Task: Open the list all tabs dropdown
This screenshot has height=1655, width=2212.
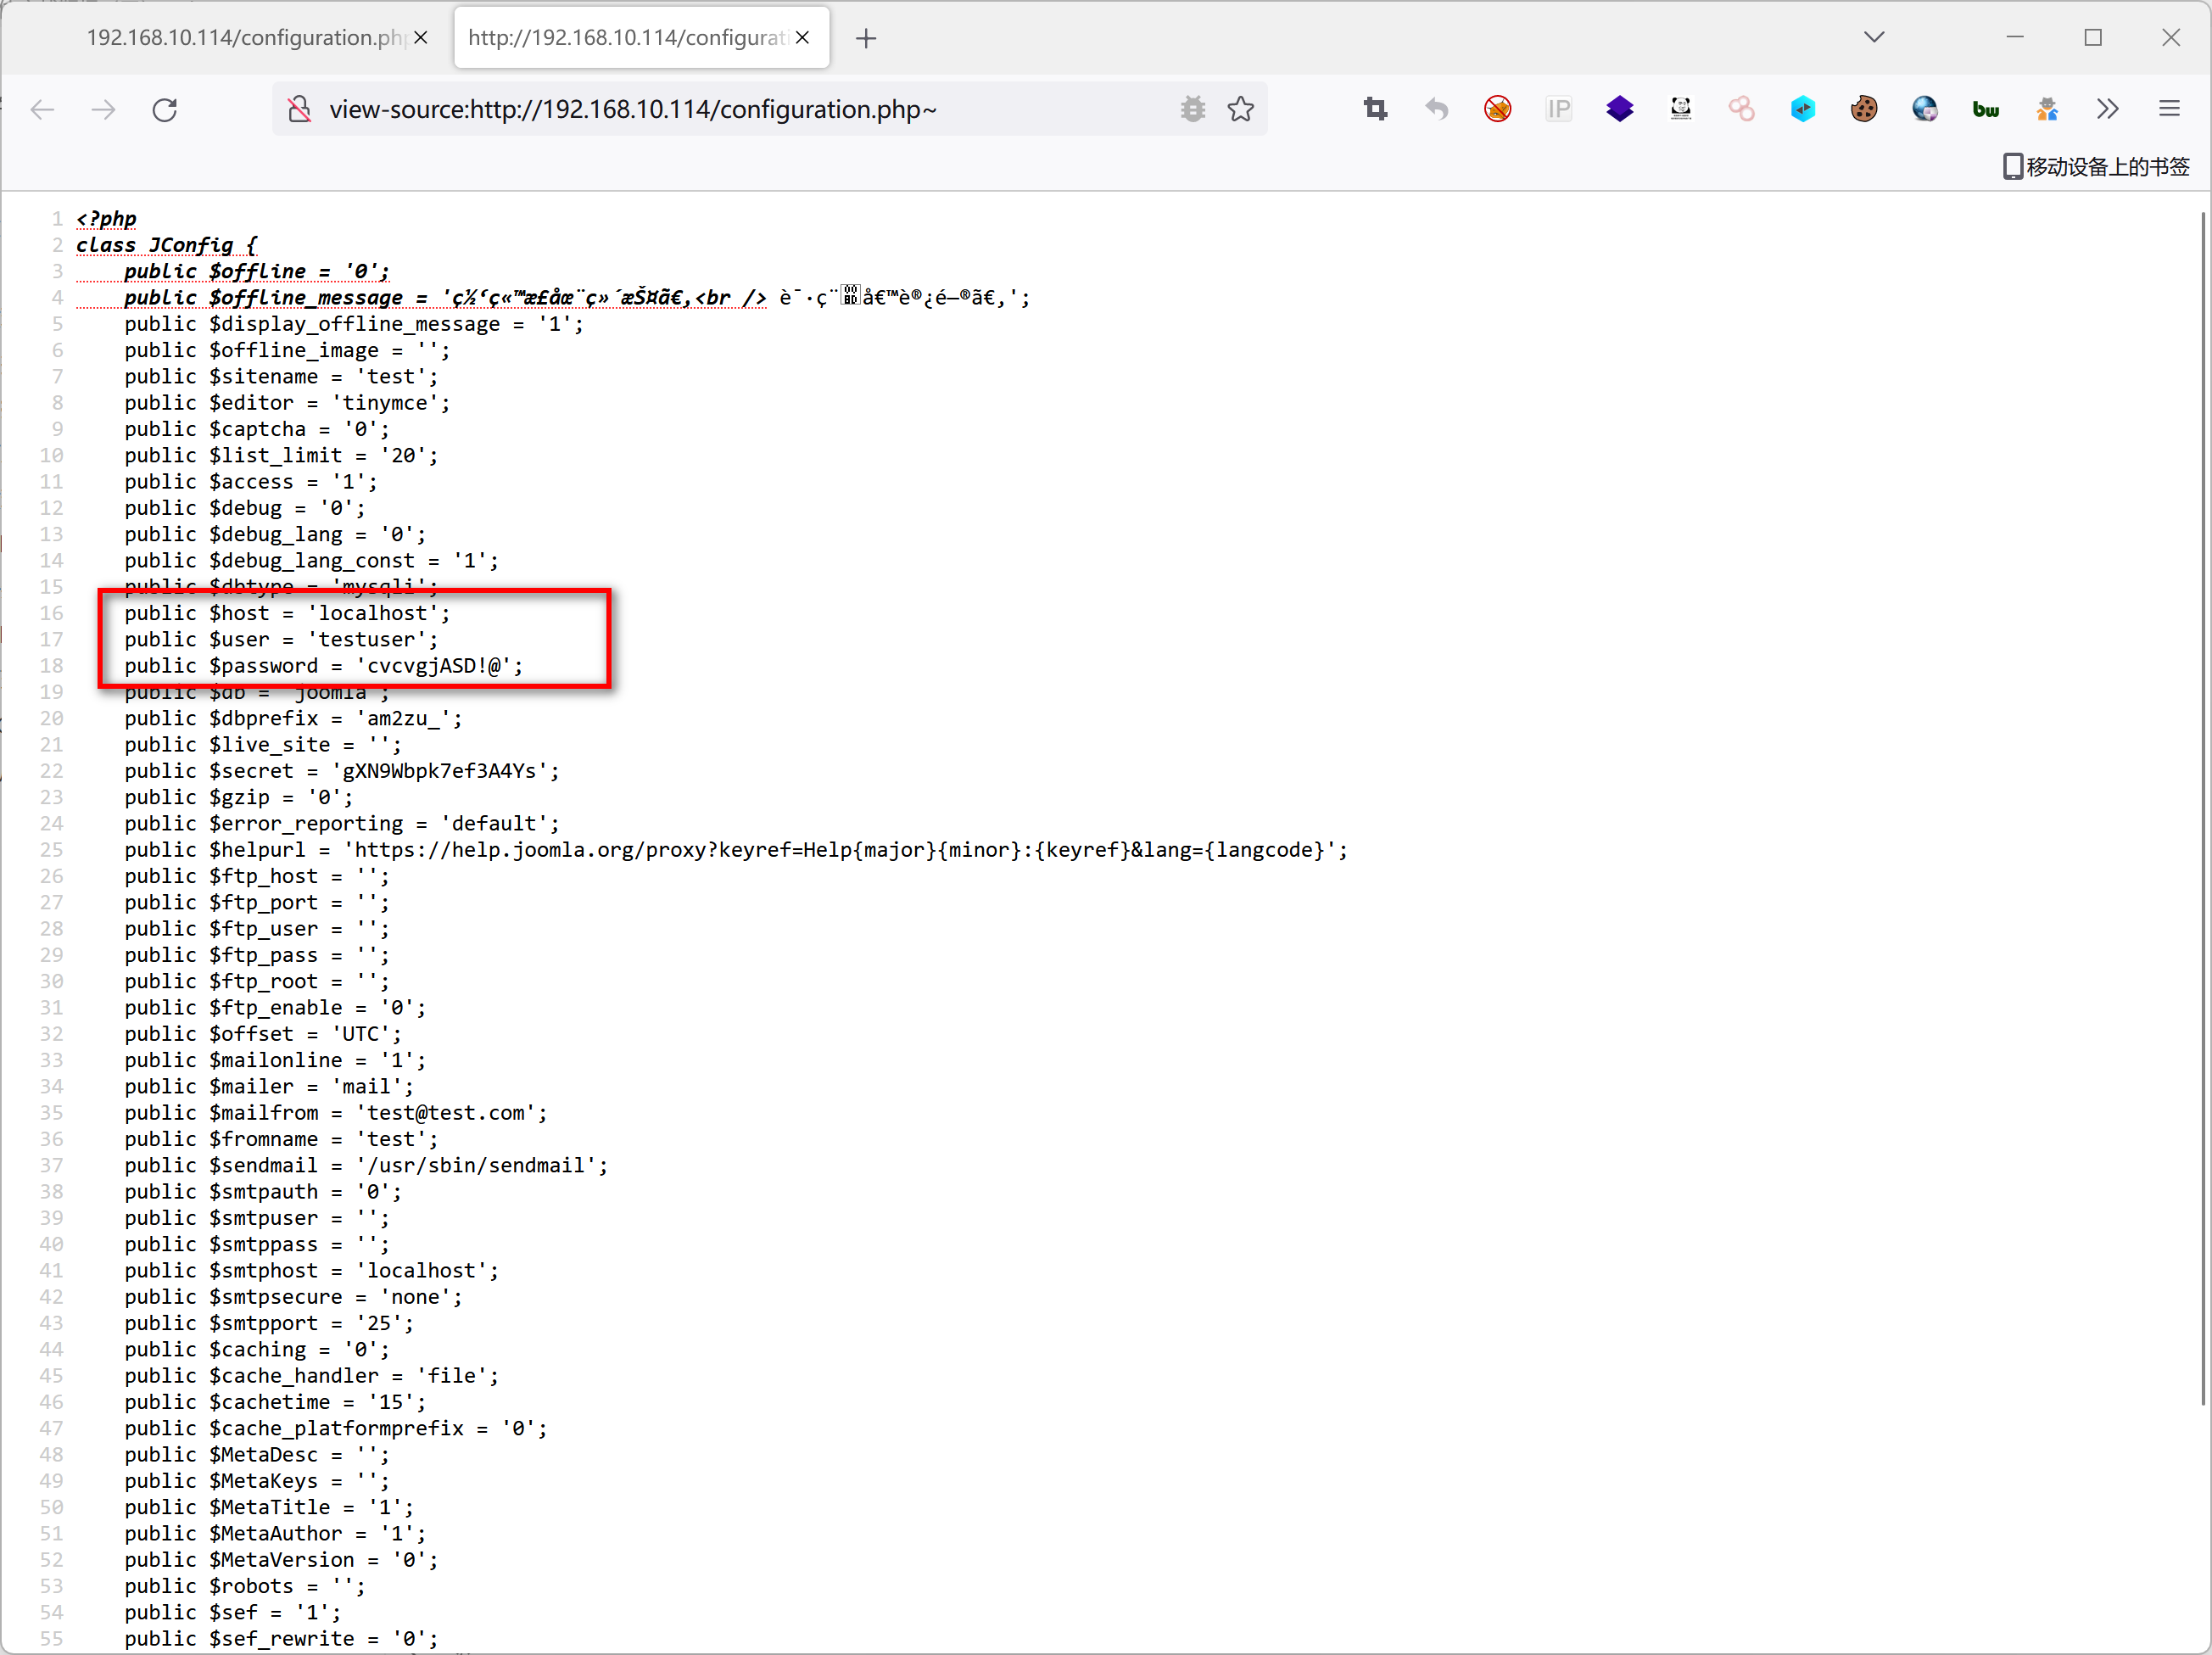Action: tap(1875, 37)
